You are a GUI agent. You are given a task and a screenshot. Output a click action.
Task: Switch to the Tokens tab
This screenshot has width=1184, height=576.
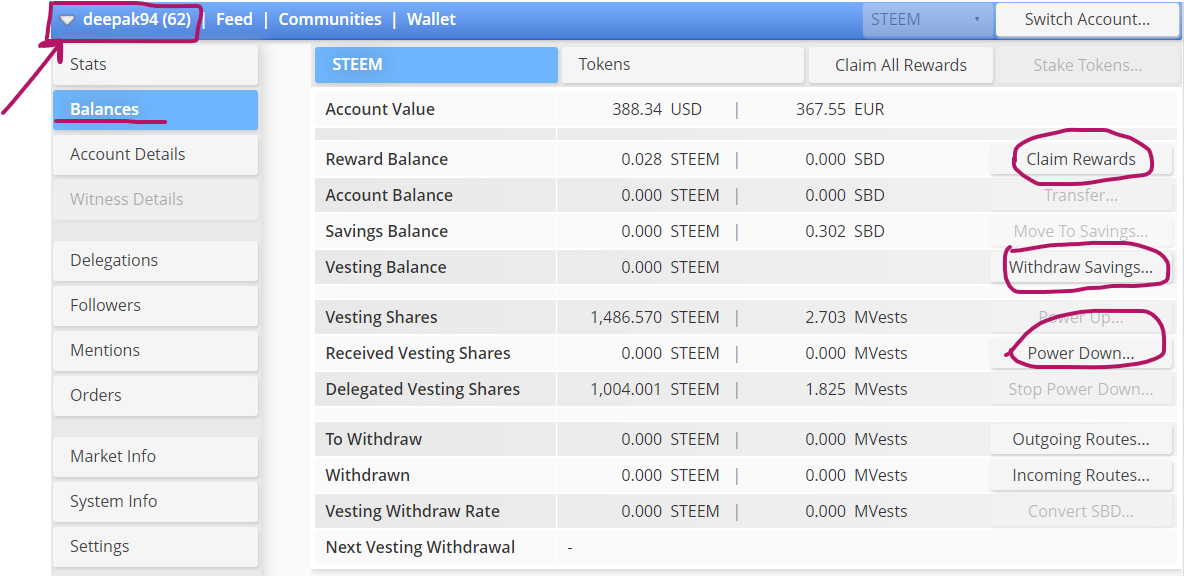coord(682,65)
